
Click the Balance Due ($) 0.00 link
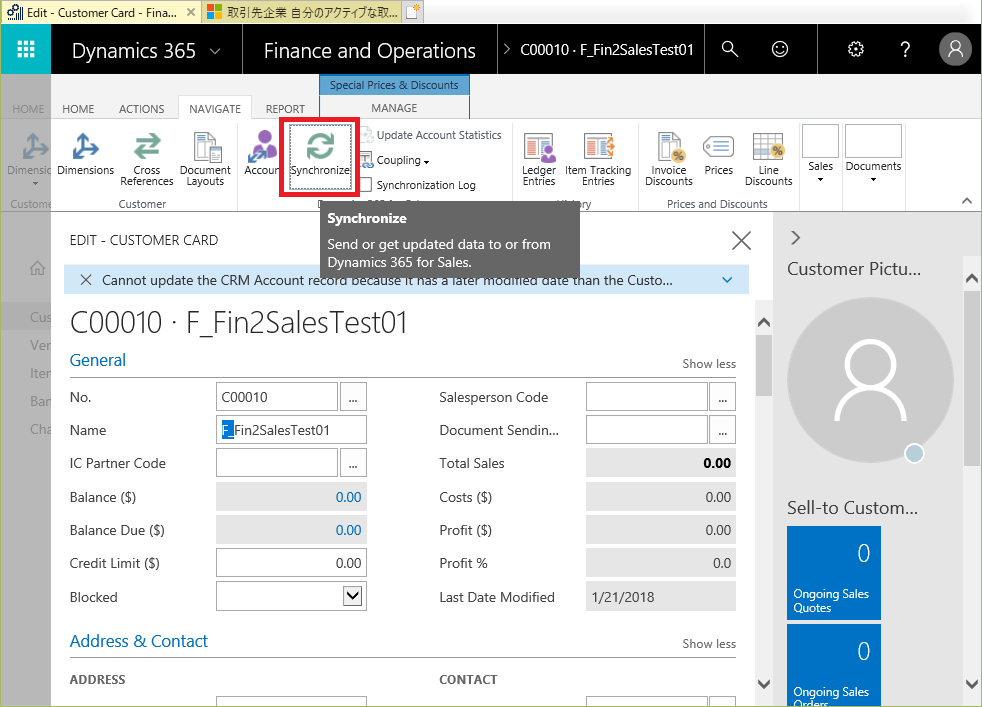point(348,530)
